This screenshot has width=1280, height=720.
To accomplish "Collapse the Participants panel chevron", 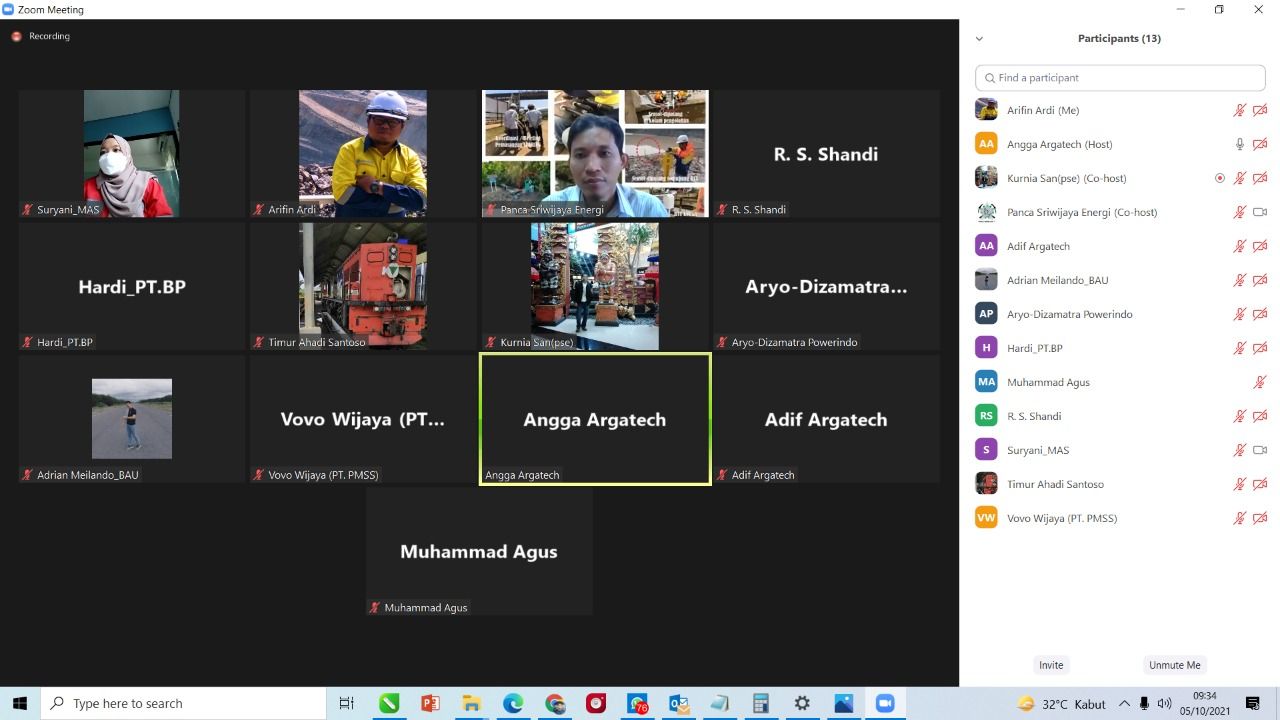I will tap(979, 39).
